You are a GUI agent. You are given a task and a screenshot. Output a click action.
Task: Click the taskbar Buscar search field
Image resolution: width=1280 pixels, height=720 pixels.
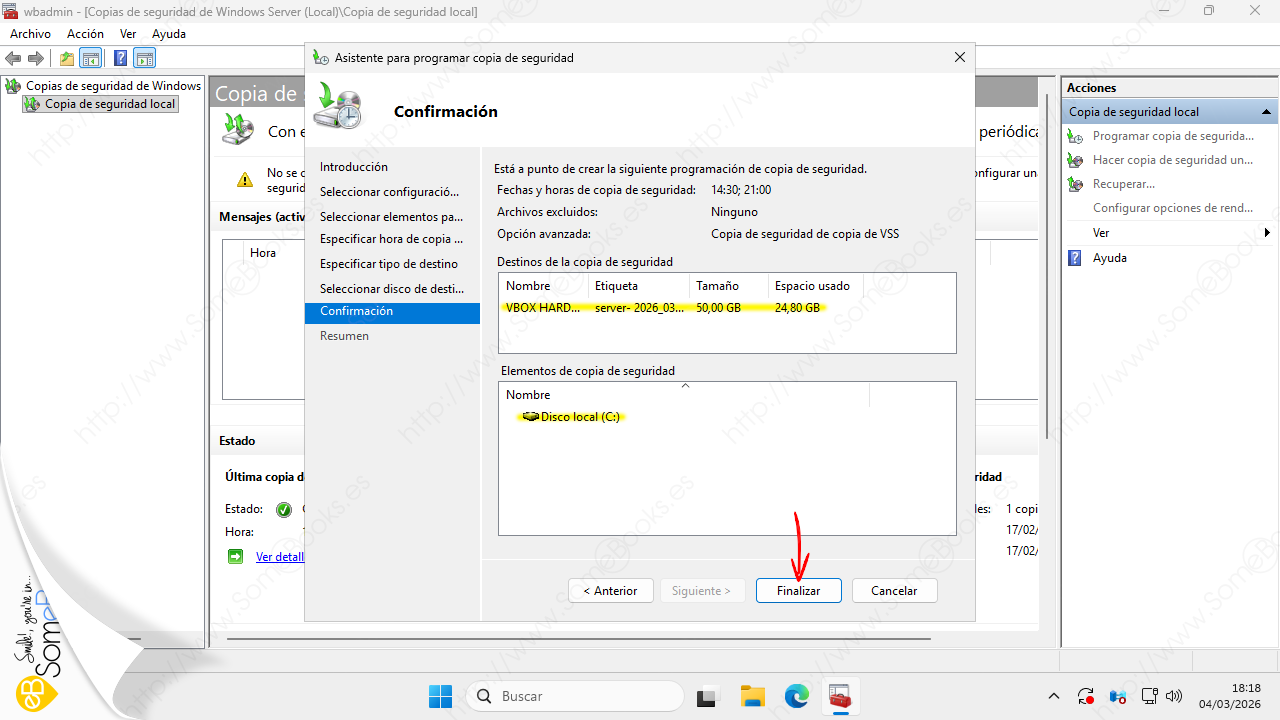click(x=575, y=696)
